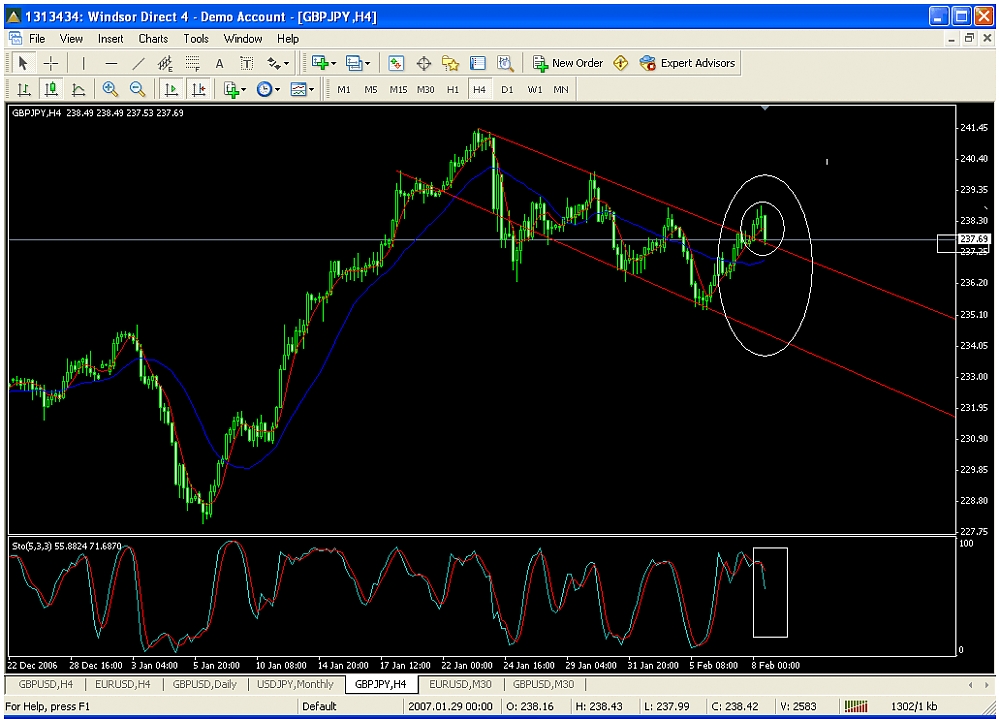1000x719 pixels.
Task: Switch chart to candlestick mode
Action: coord(51,89)
